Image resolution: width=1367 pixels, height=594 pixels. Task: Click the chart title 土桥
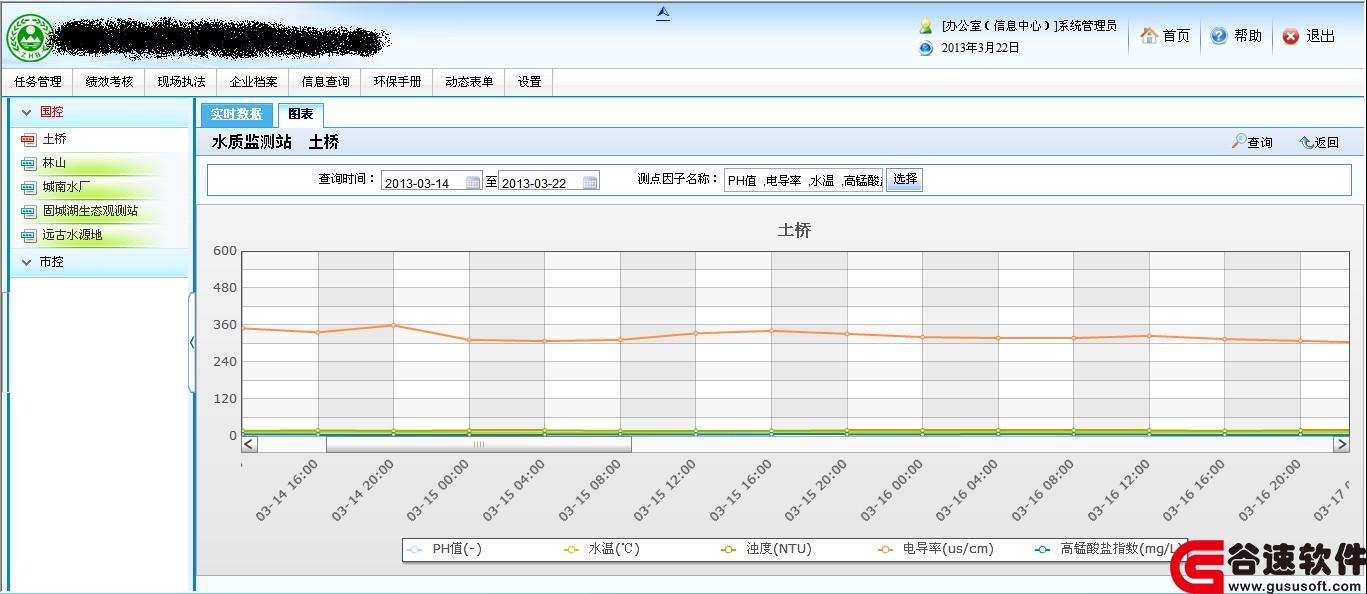(x=795, y=231)
